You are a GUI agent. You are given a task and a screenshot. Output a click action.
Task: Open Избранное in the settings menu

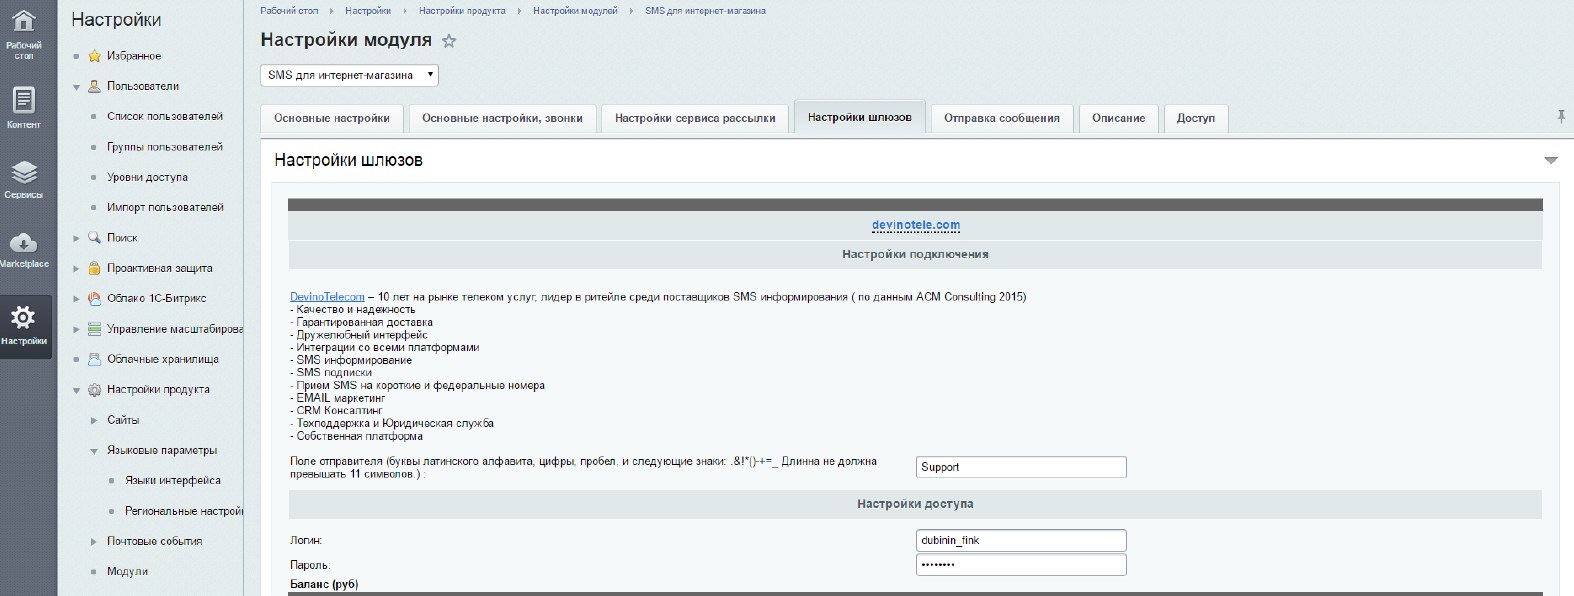(133, 56)
